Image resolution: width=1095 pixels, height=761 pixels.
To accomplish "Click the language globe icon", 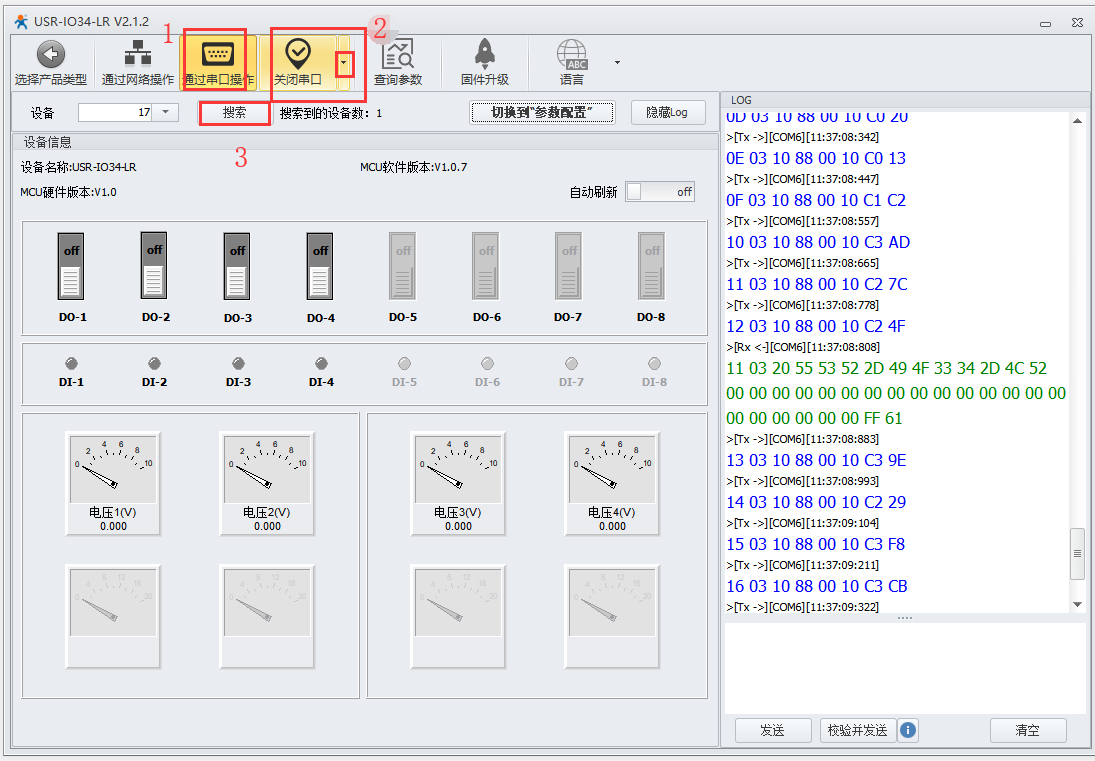I will (572, 54).
